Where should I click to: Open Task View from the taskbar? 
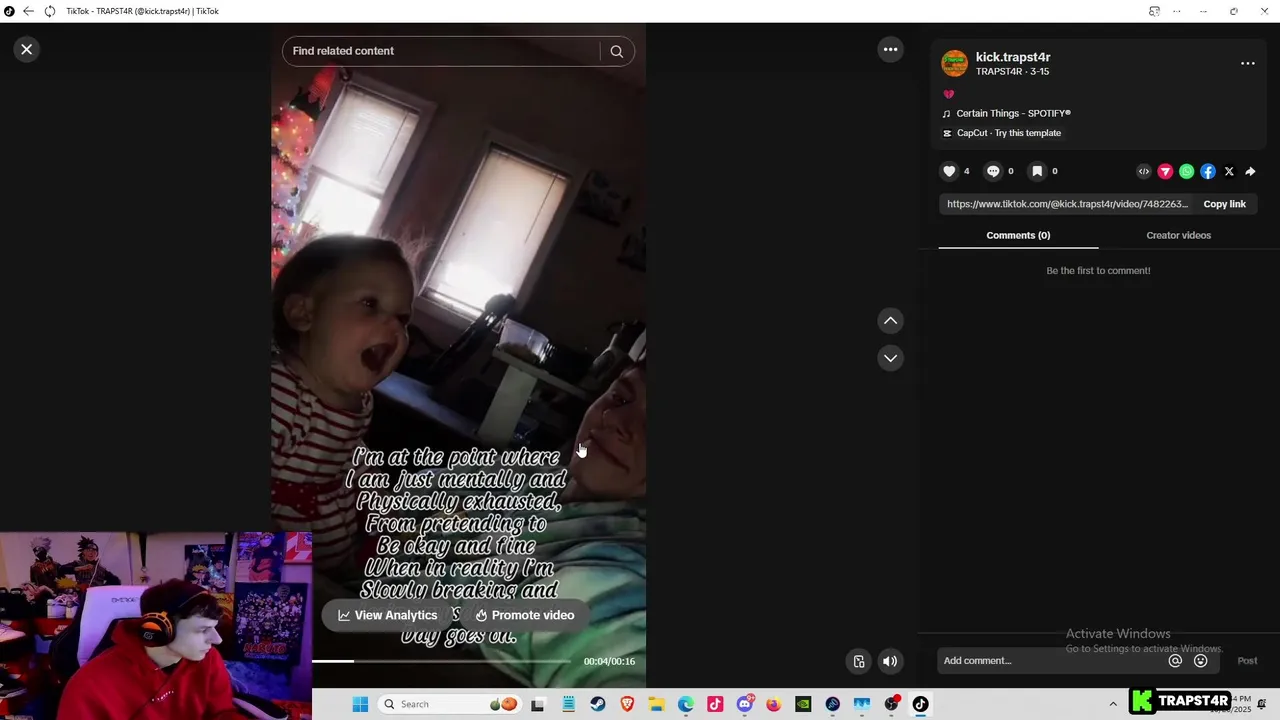coord(538,704)
